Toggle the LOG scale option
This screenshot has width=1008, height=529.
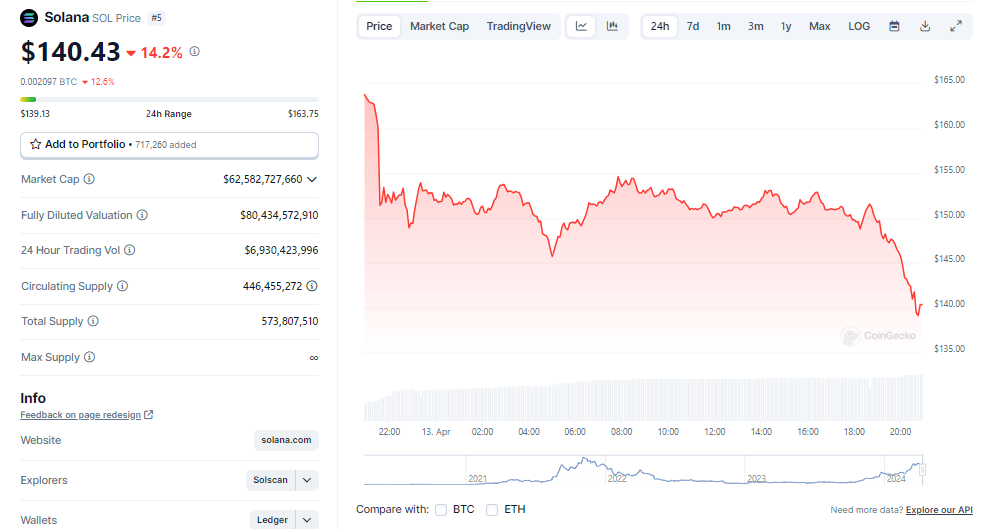point(859,26)
